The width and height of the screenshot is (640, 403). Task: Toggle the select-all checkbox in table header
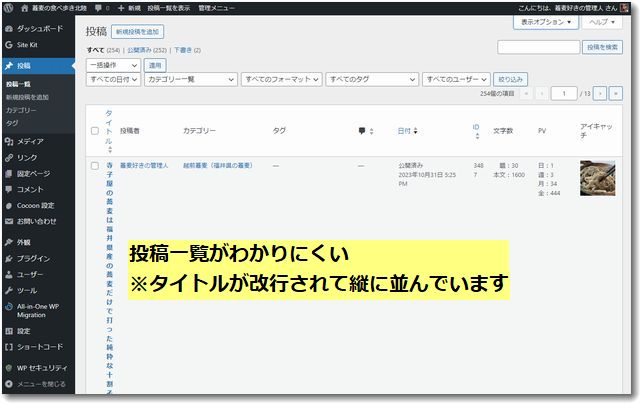pos(95,131)
